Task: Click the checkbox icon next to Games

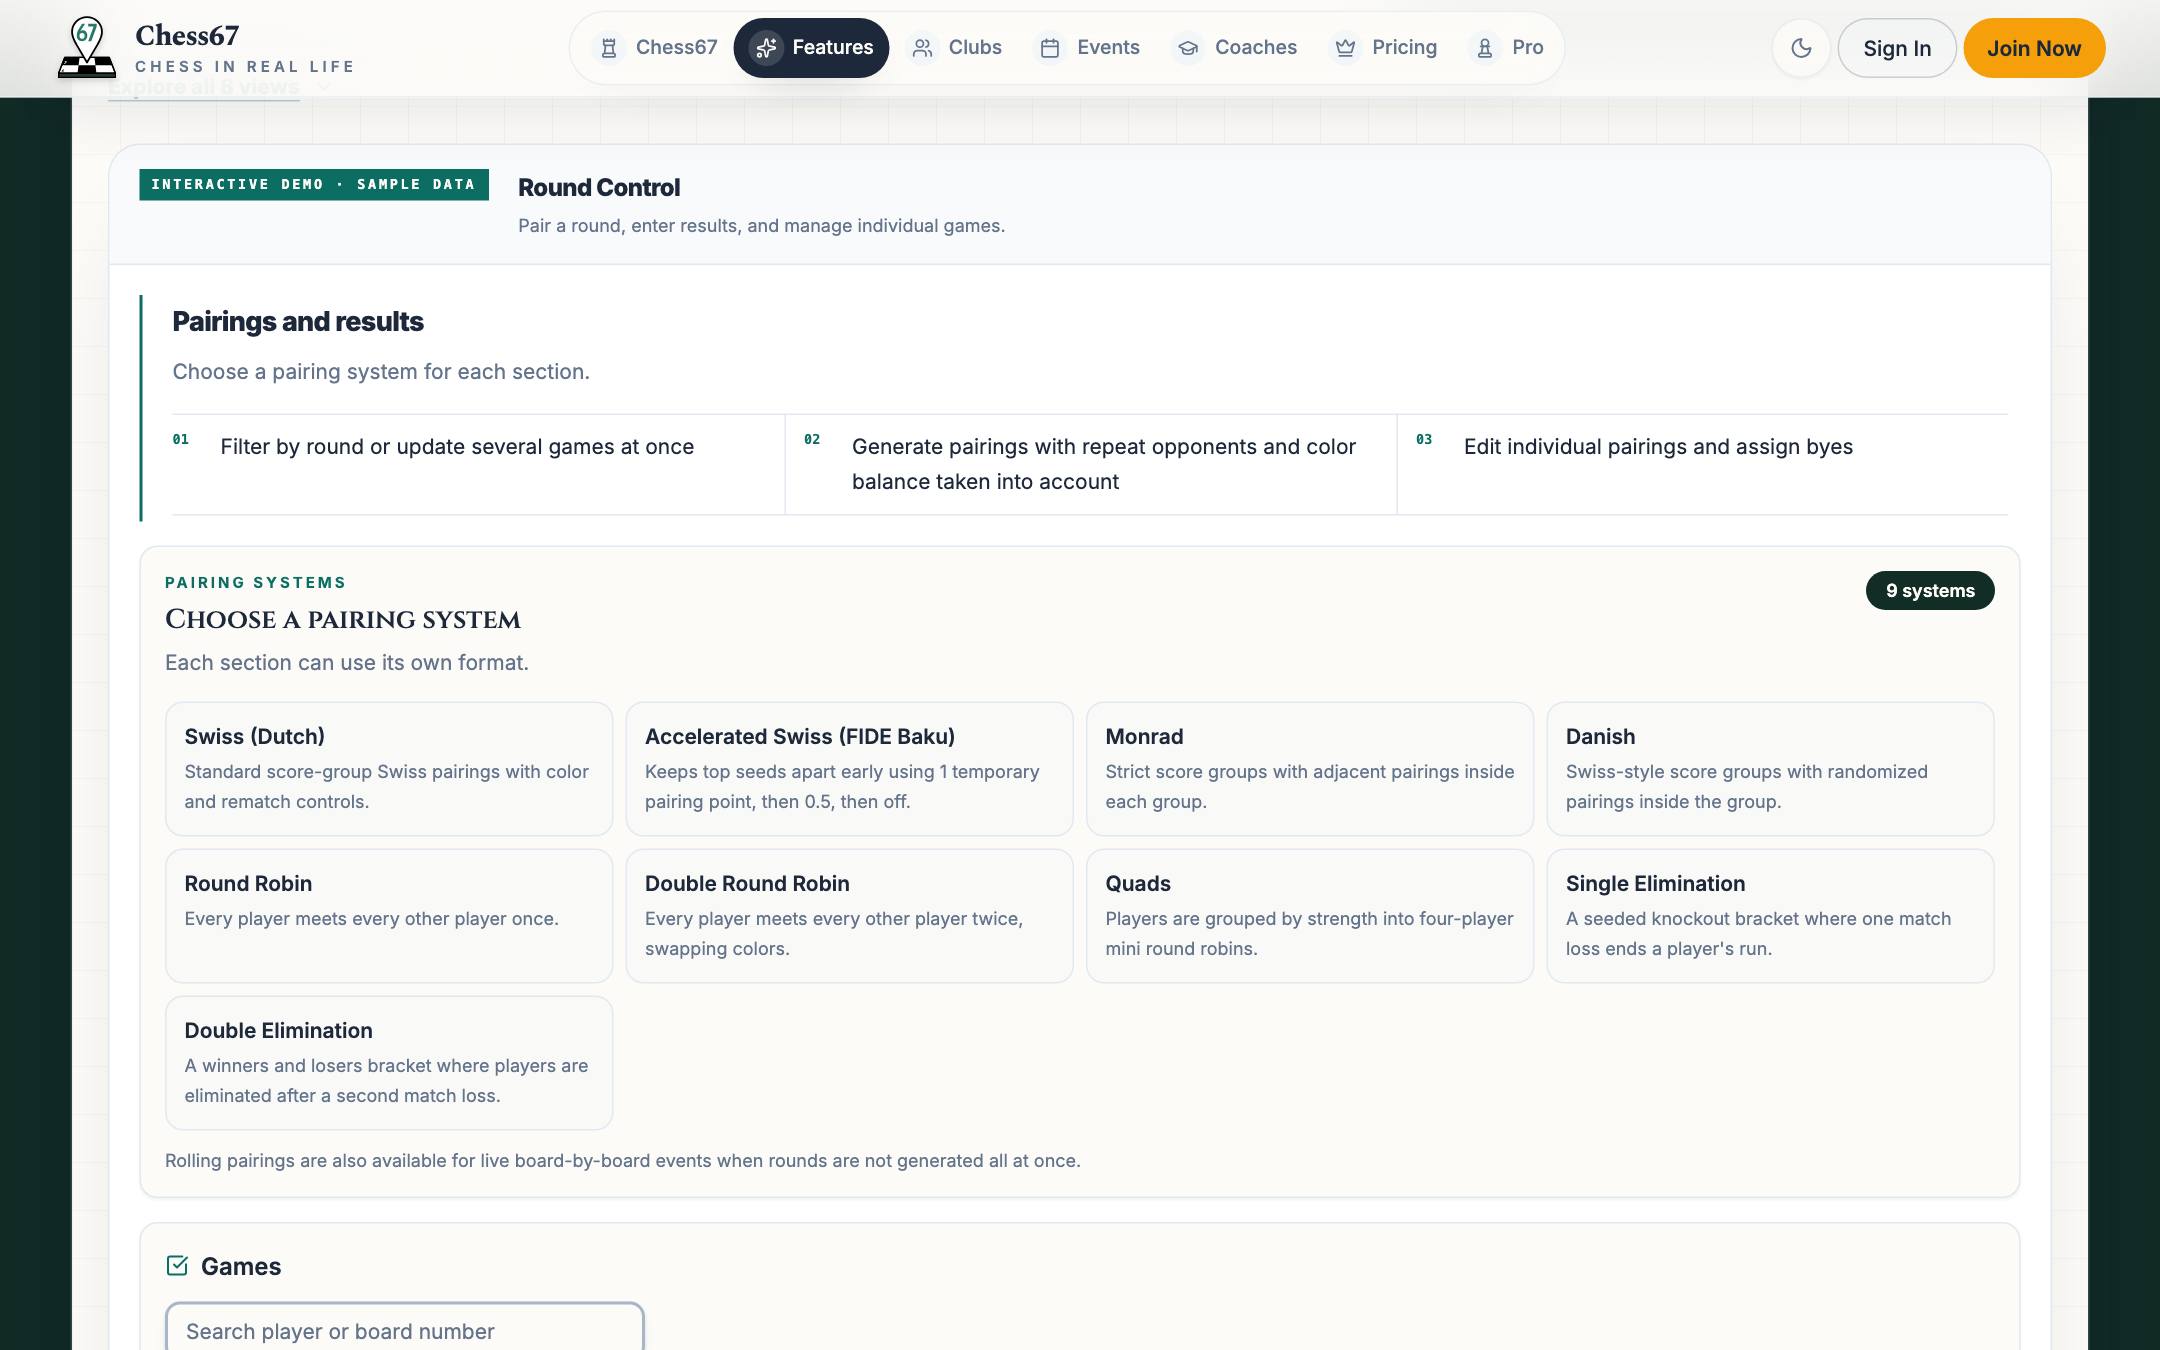Action: [177, 1266]
